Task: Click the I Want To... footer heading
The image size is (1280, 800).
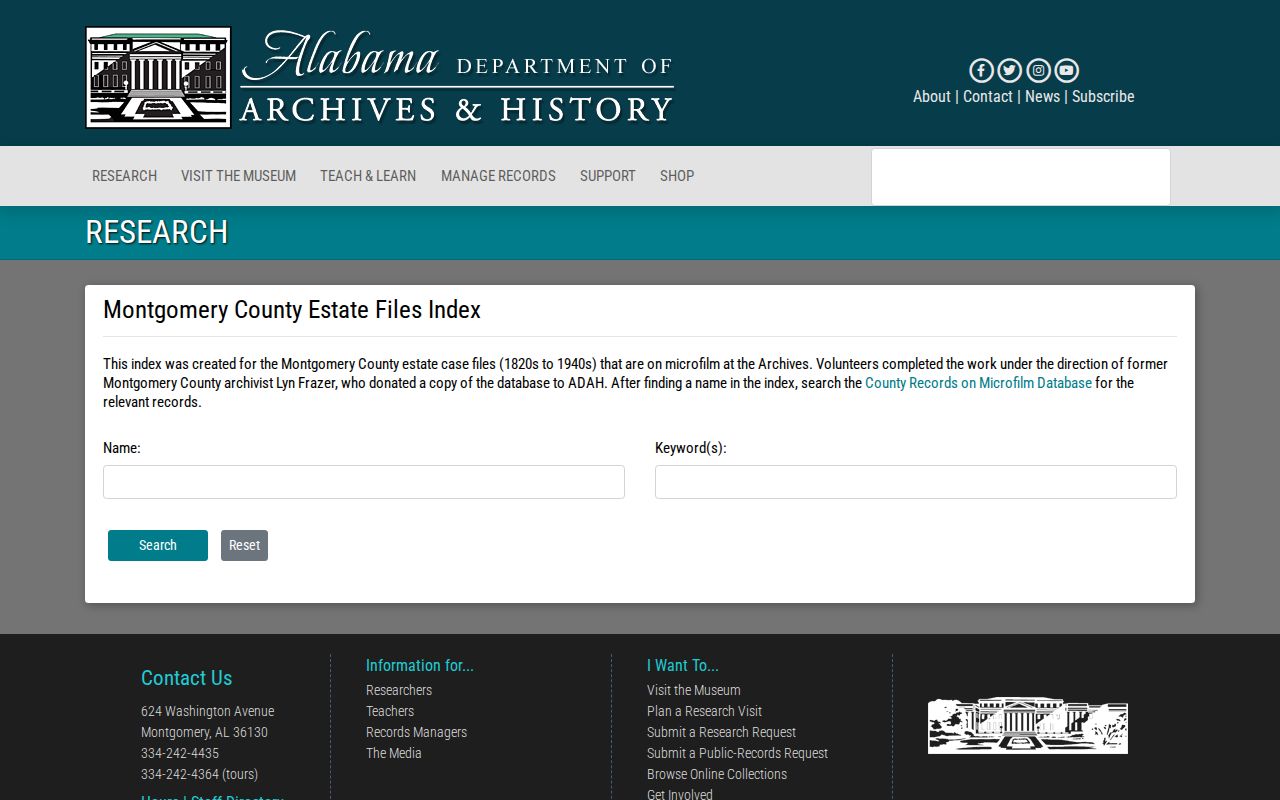Action: (x=683, y=665)
